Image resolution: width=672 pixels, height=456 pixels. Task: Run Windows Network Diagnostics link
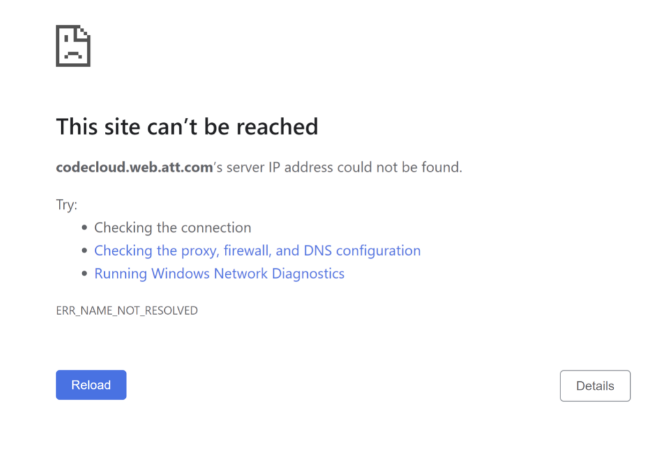(x=219, y=274)
